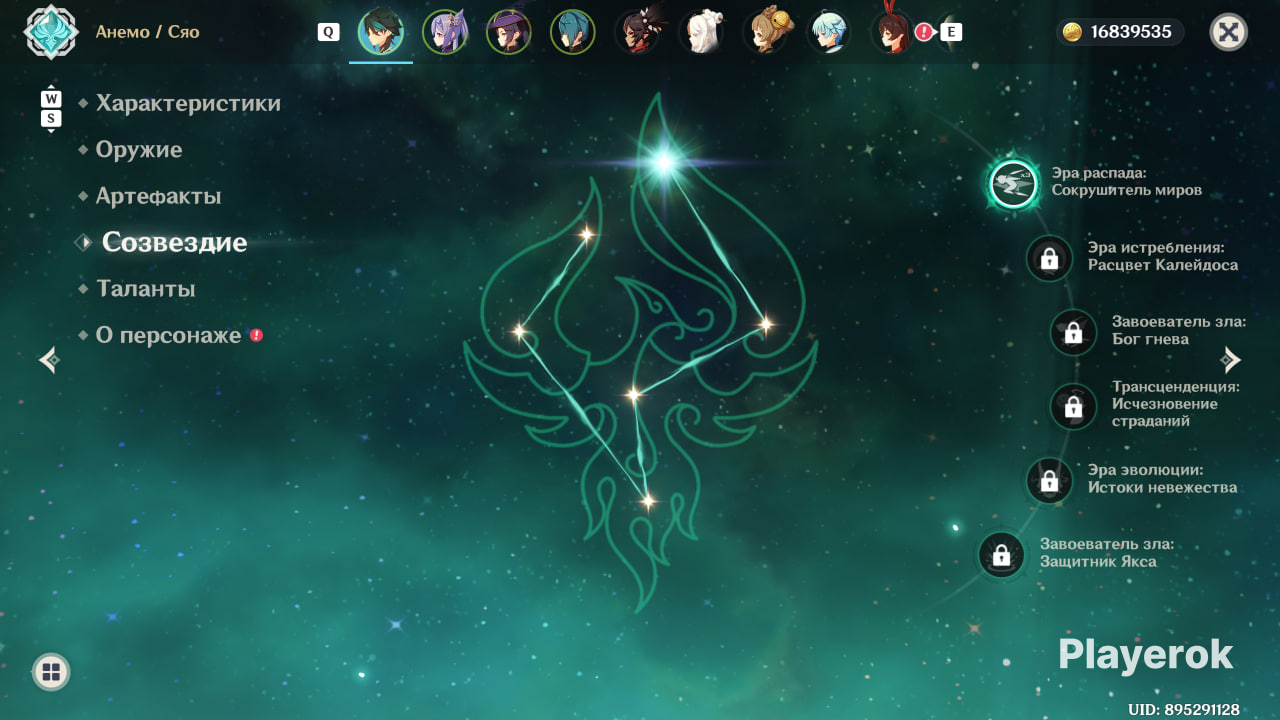
Task: Click the Q previous-character key hint
Action: click(x=328, y=32)
